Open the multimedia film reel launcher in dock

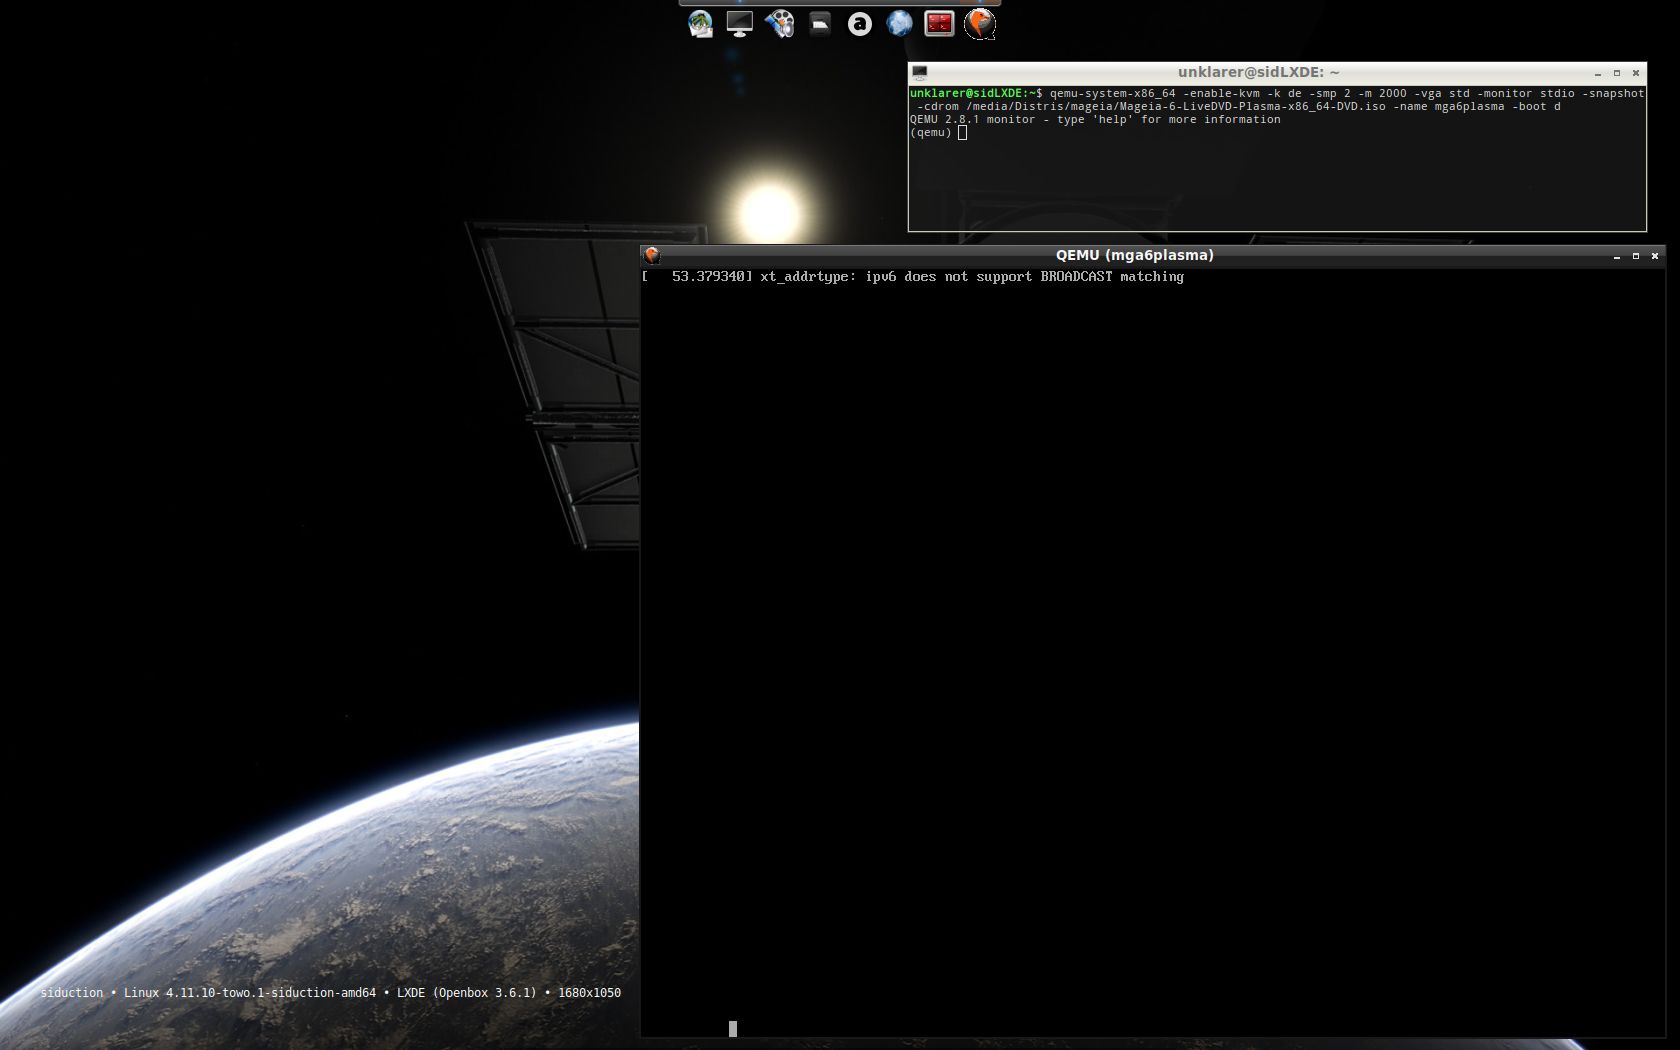tap(780, 24)
